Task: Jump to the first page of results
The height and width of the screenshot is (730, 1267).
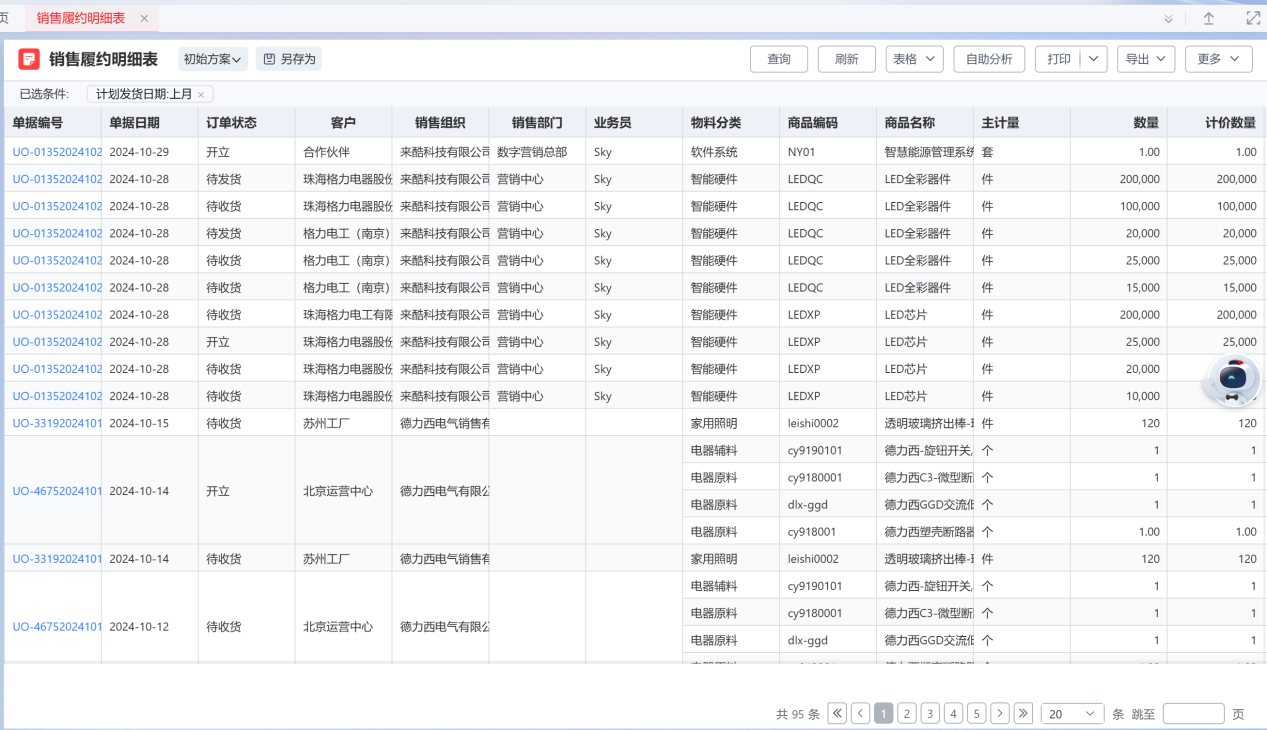Action: (837, 713)
